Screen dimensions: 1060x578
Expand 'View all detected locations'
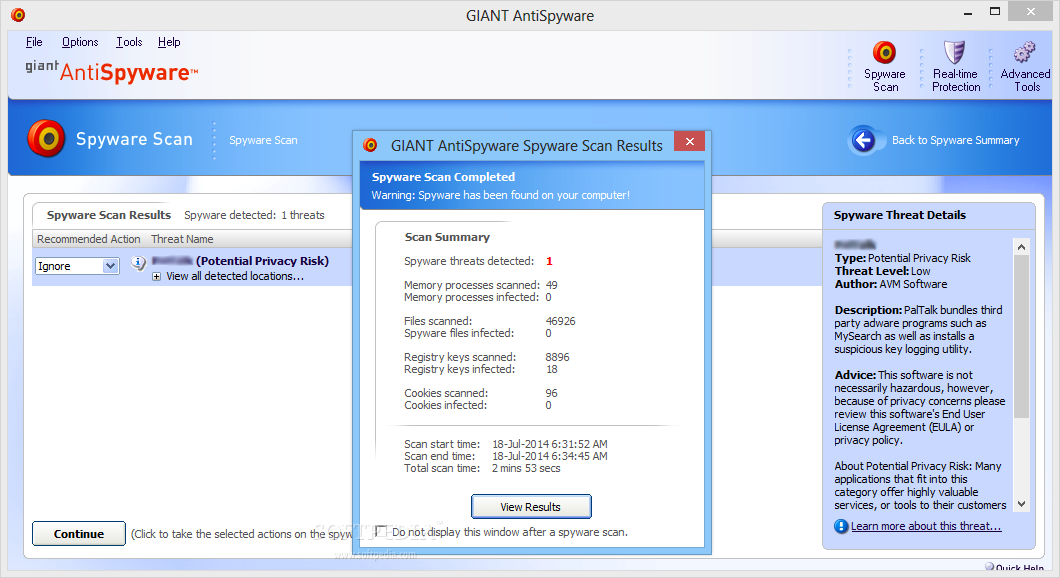click(156, 276)
